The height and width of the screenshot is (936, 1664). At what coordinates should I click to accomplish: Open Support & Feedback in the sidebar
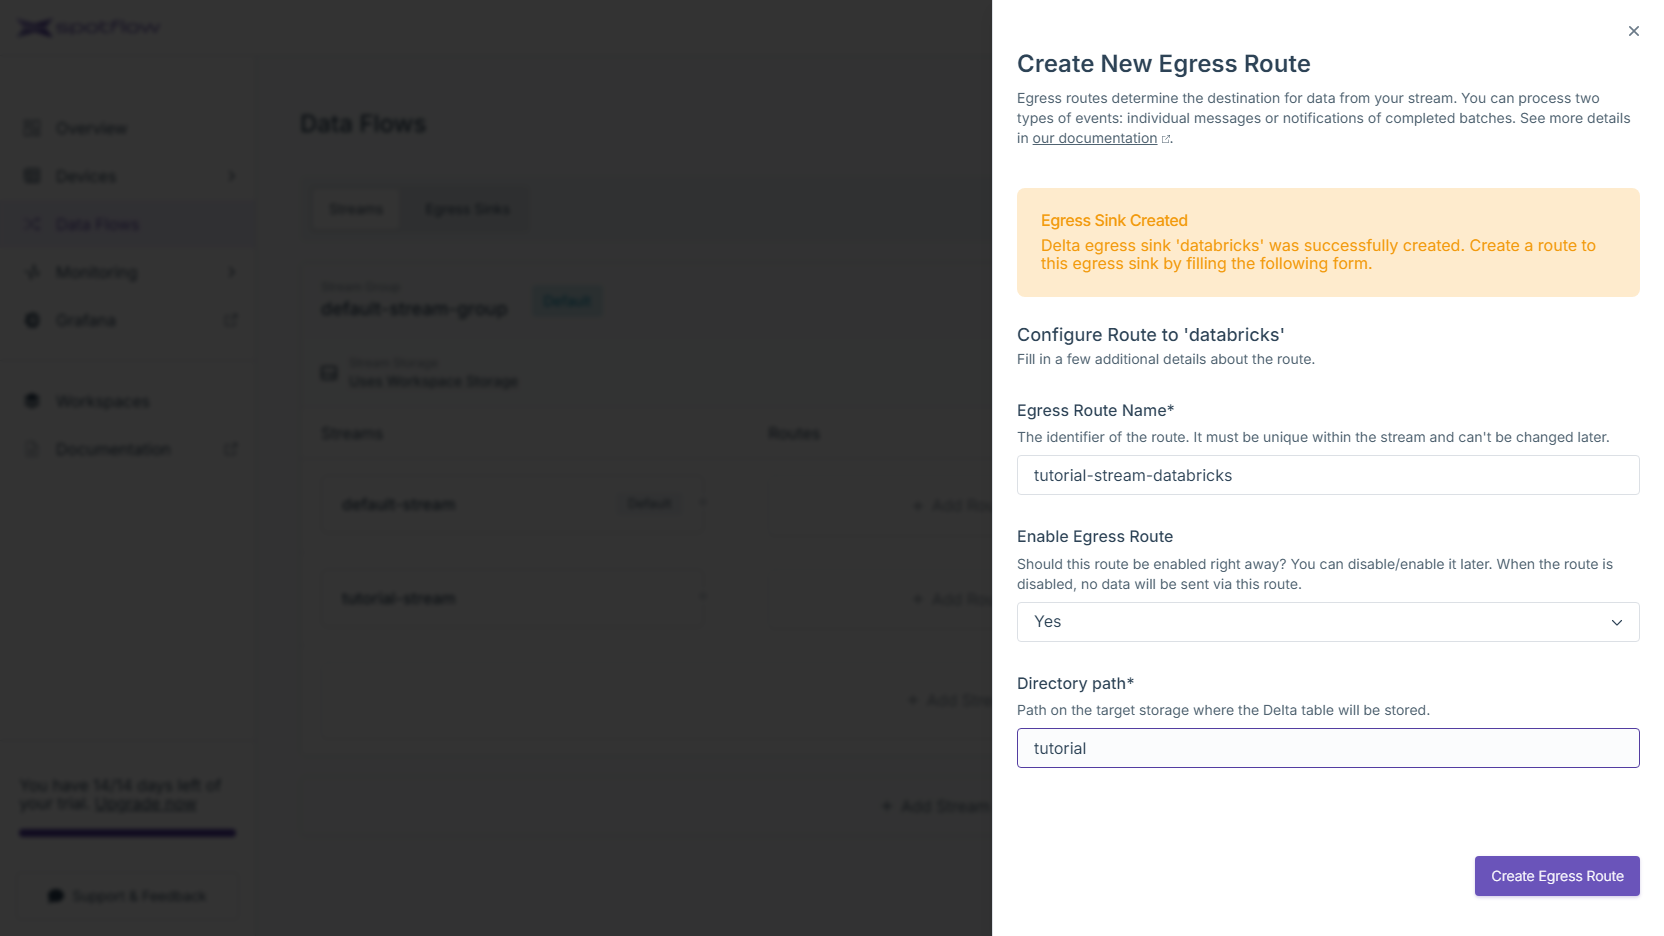point(128,896)
